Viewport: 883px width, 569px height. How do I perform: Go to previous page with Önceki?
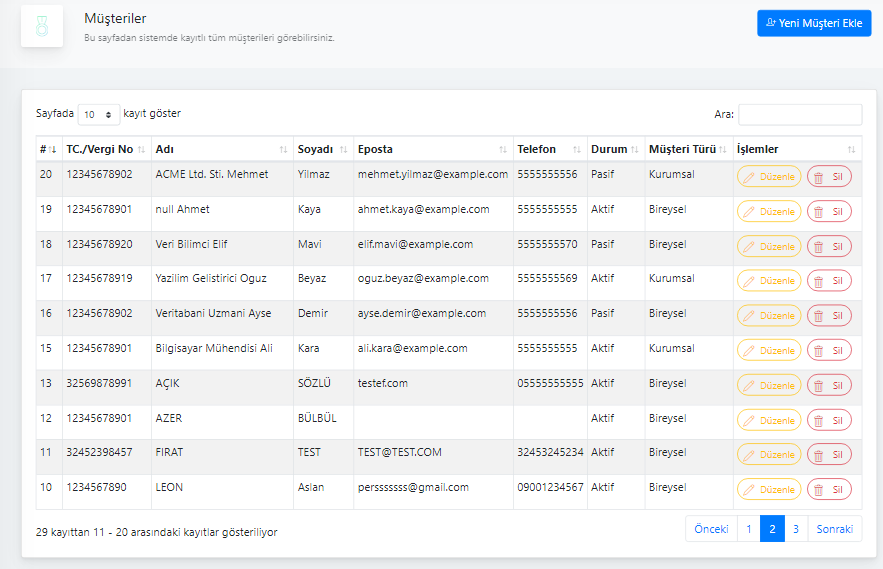click(x=711, y=529)
